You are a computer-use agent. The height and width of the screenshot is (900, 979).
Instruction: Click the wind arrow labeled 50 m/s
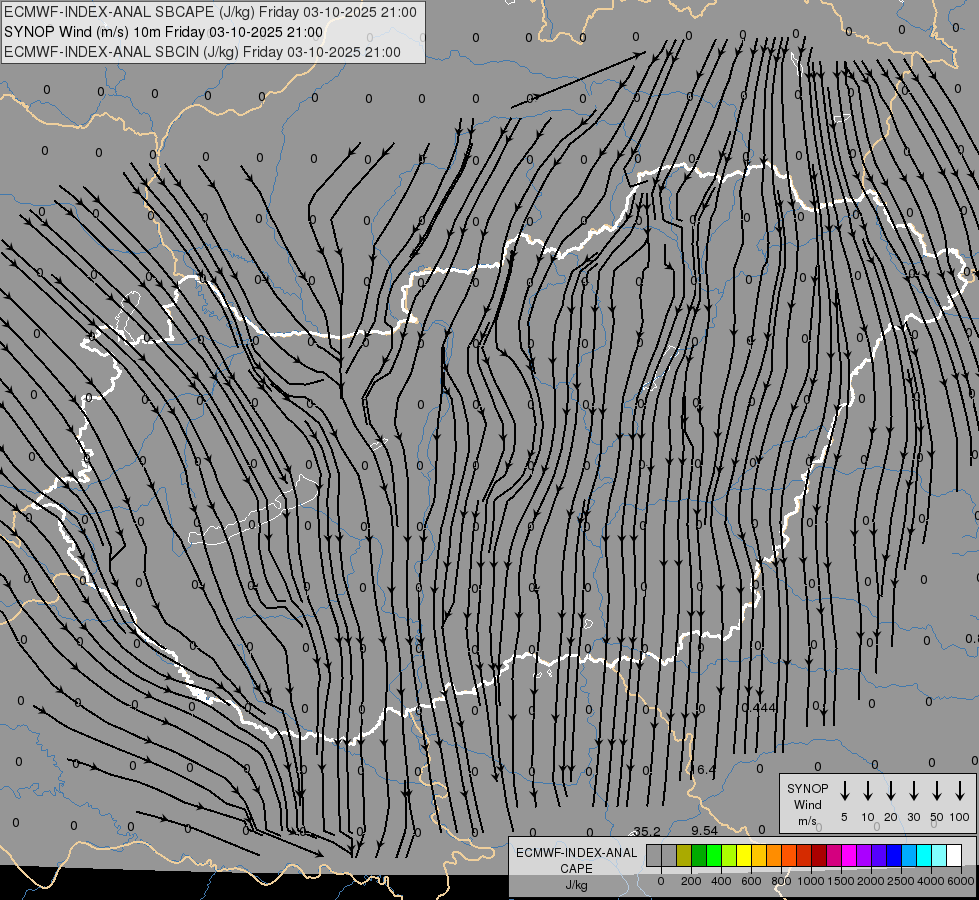pos(937,790)
